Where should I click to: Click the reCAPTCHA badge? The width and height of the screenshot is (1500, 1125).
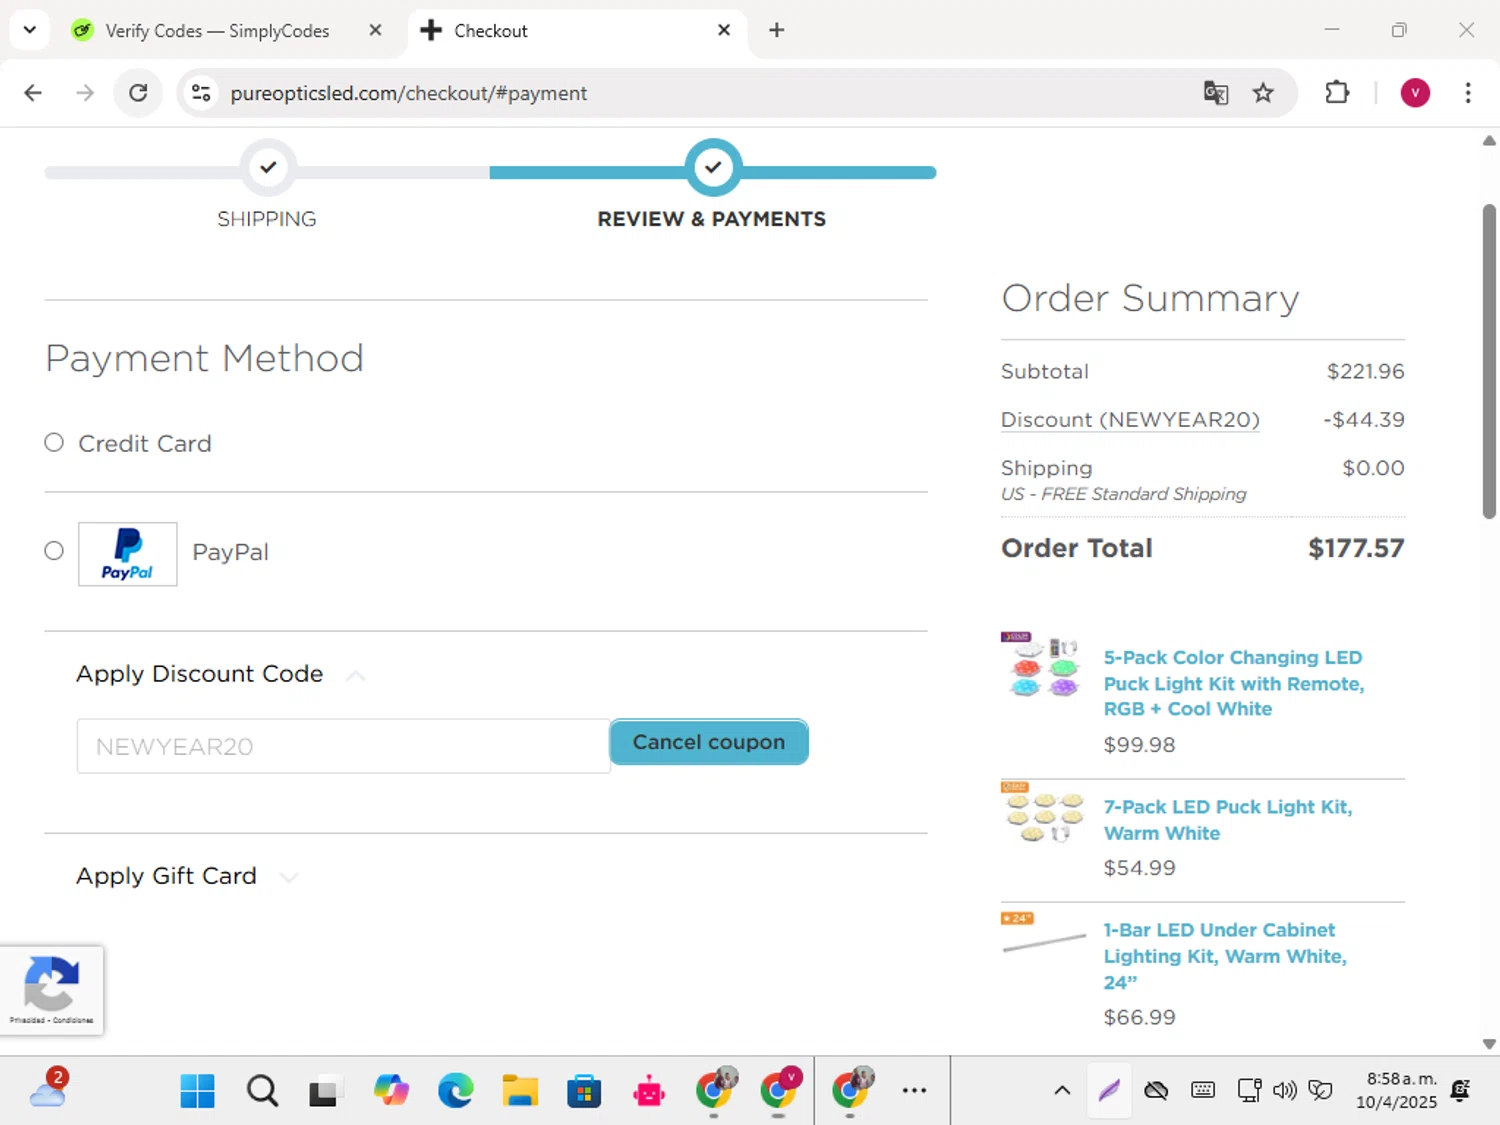52,990
